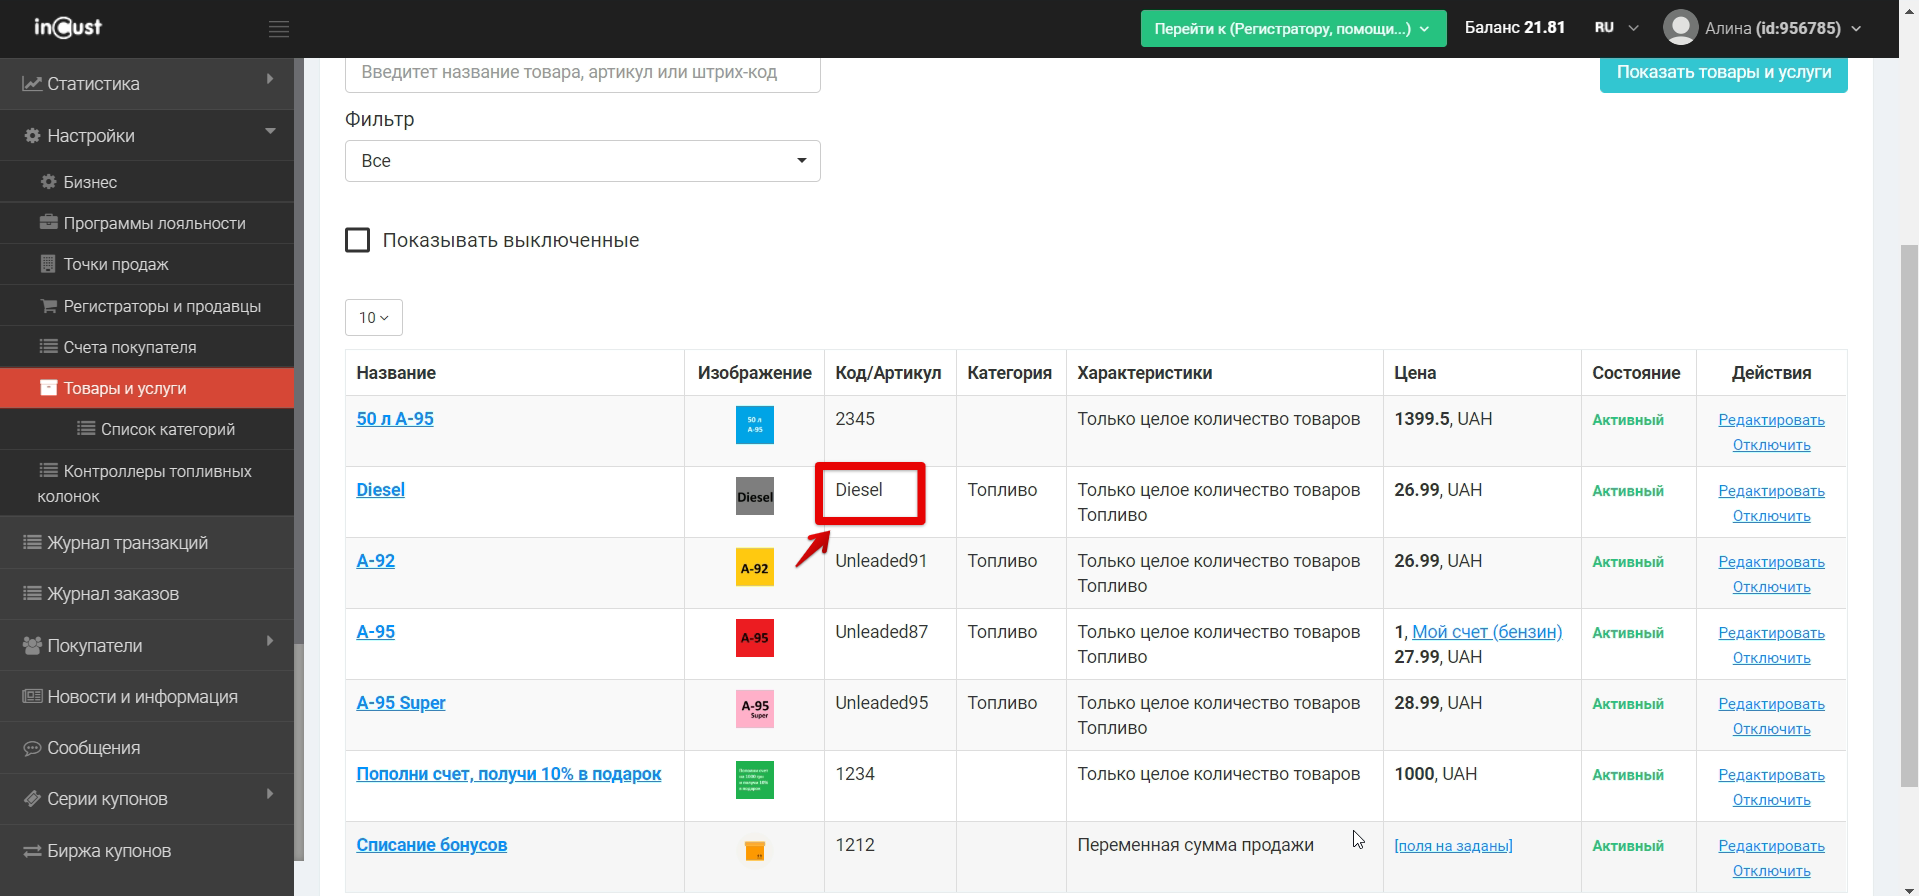Click Редактировать for the Diesel row

click(x=1771, y=491)
